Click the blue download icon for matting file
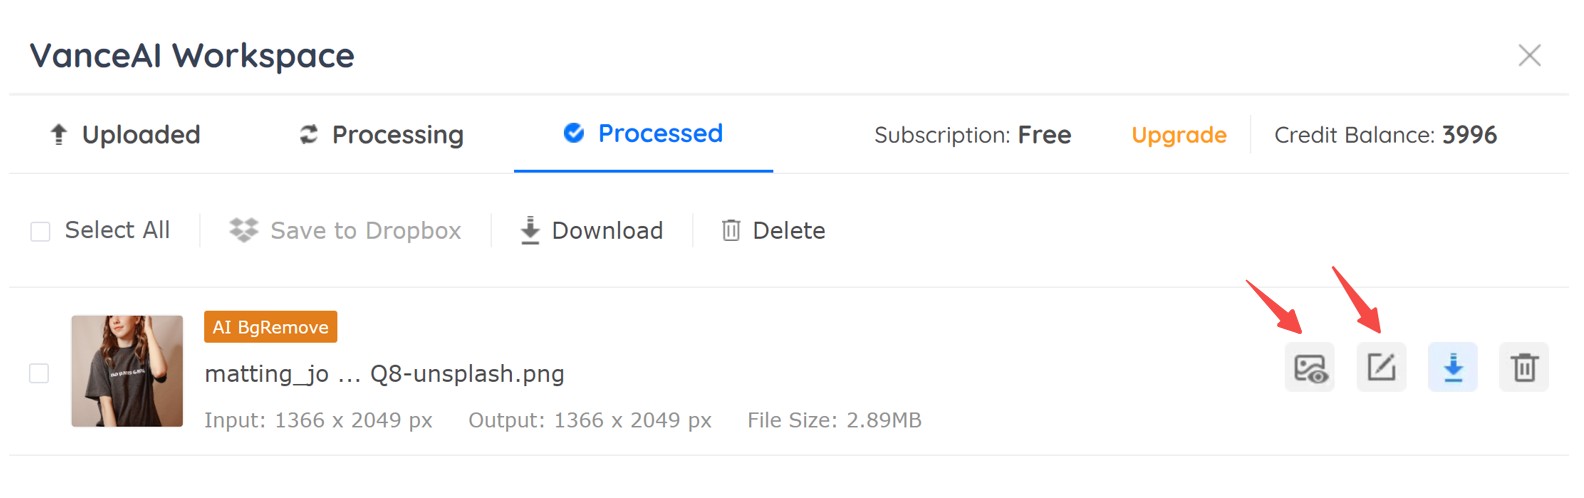The height and width of the screenshot is (498, 1584). 1453,368
